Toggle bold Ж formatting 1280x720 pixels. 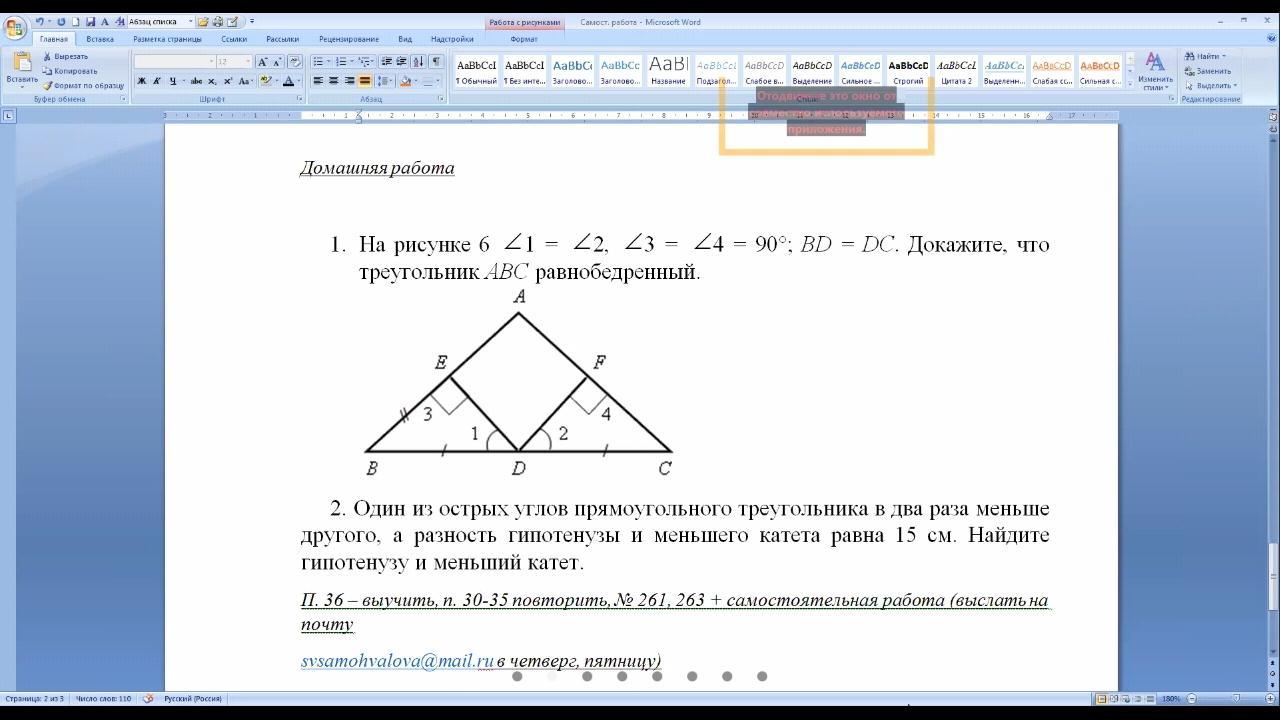pyautogui.click(x=141, y=81)
